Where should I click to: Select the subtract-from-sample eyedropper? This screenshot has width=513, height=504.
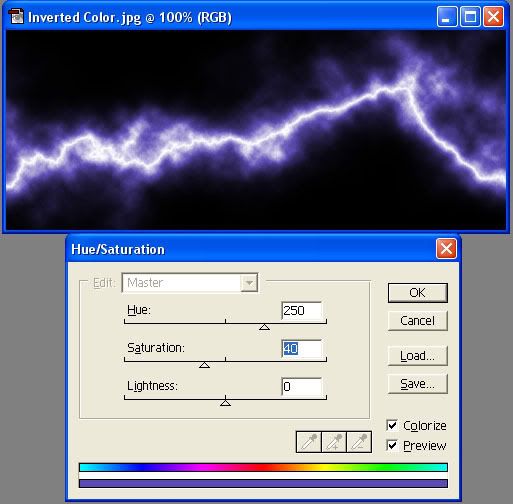click(x=359, y=442)
